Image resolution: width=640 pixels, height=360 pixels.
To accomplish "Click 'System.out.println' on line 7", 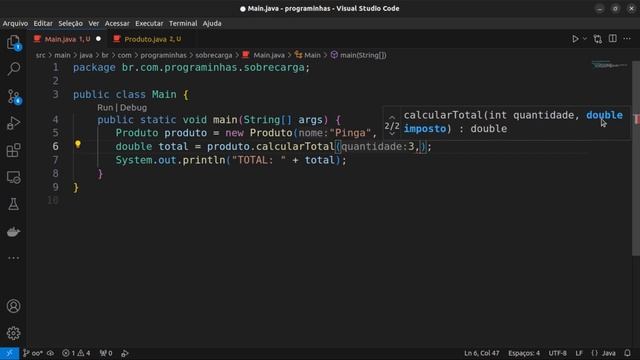I will (170, 160).
